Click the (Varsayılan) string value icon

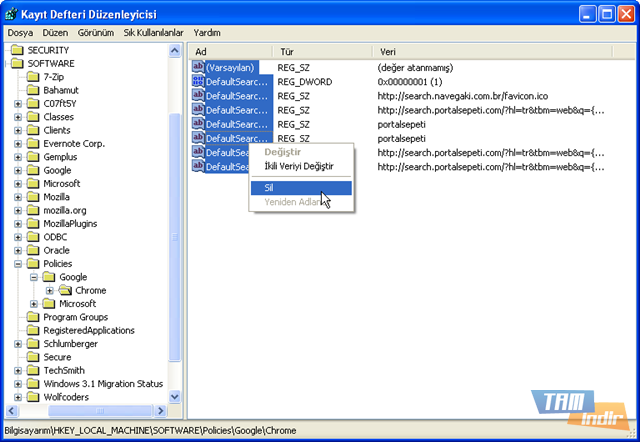198,67
